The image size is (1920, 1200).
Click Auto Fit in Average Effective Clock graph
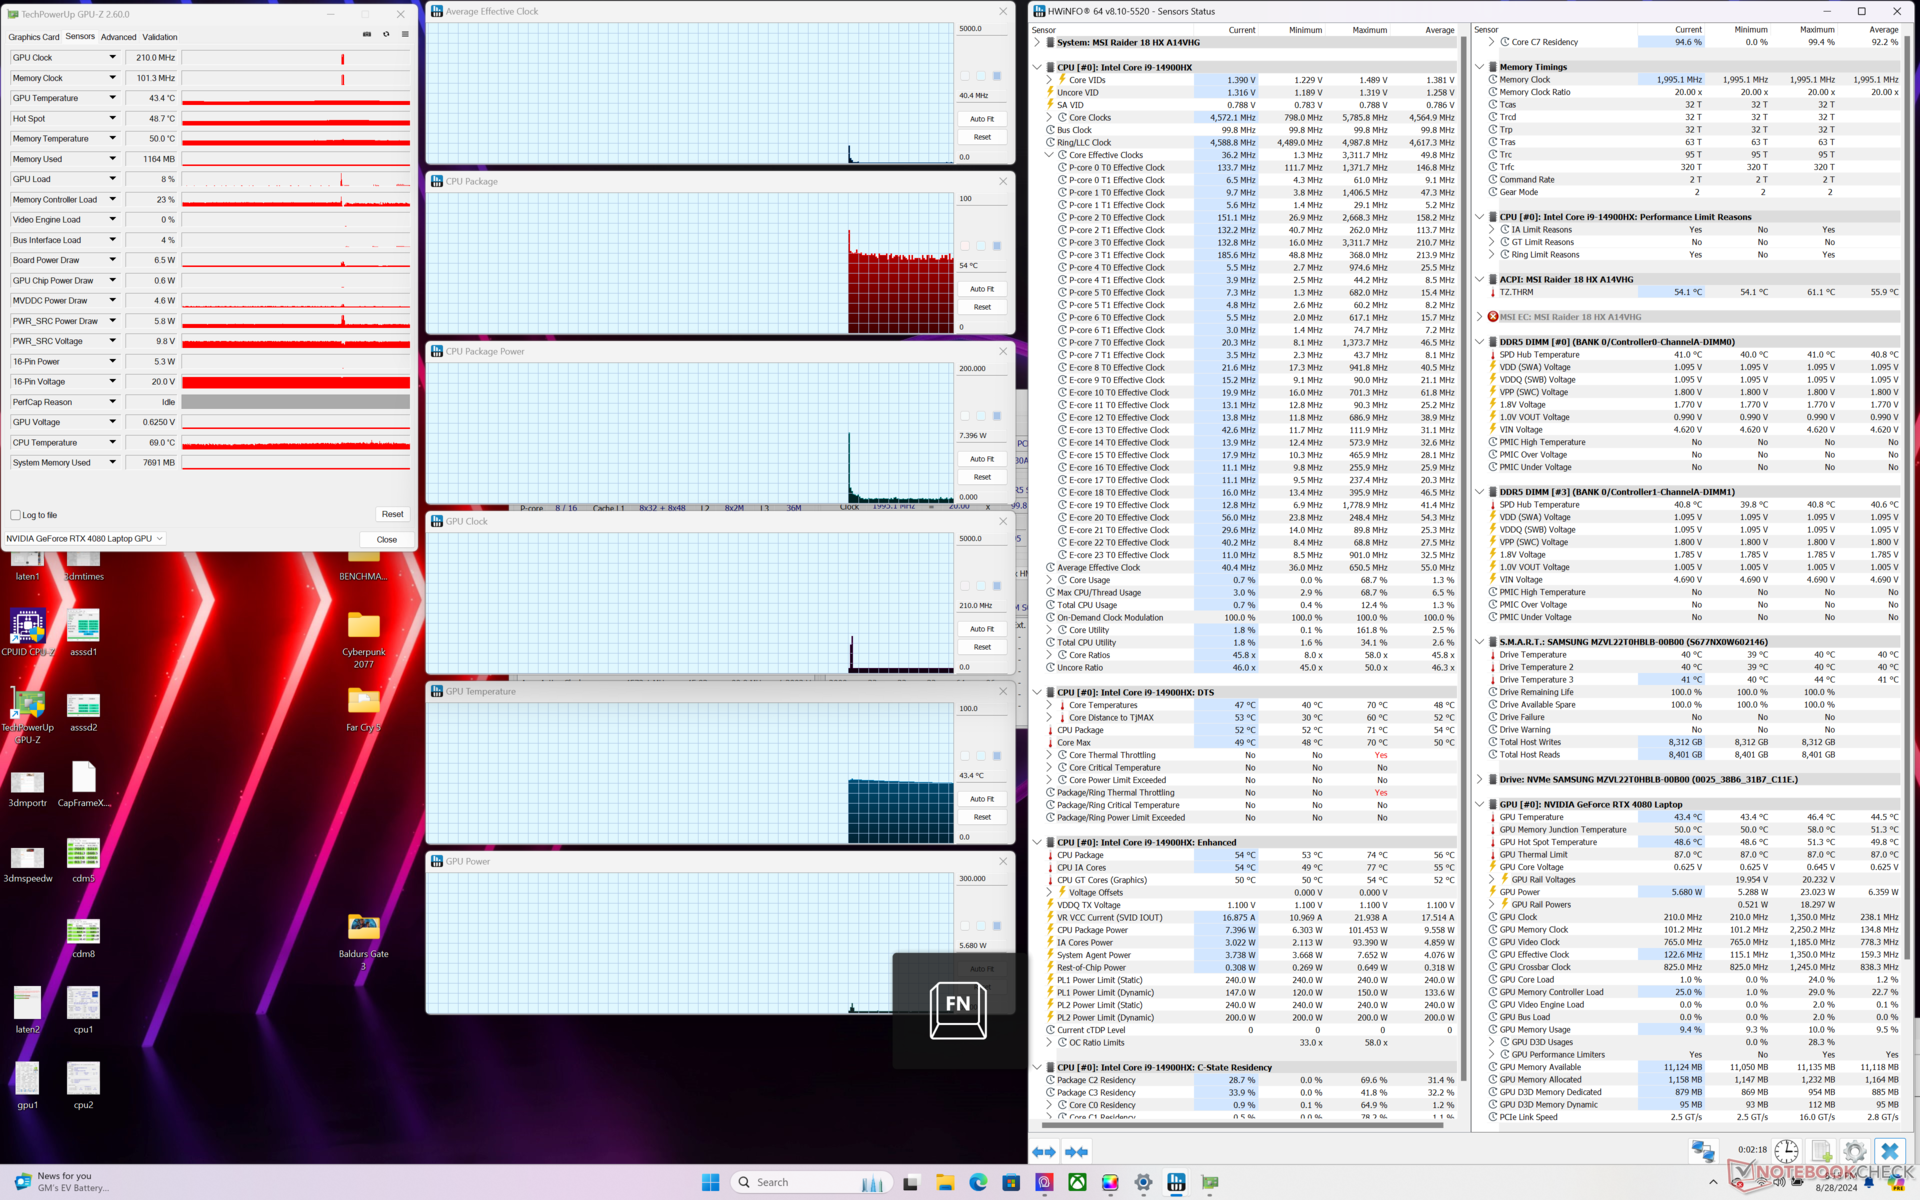pyautogui.click(x=982, y=119)
